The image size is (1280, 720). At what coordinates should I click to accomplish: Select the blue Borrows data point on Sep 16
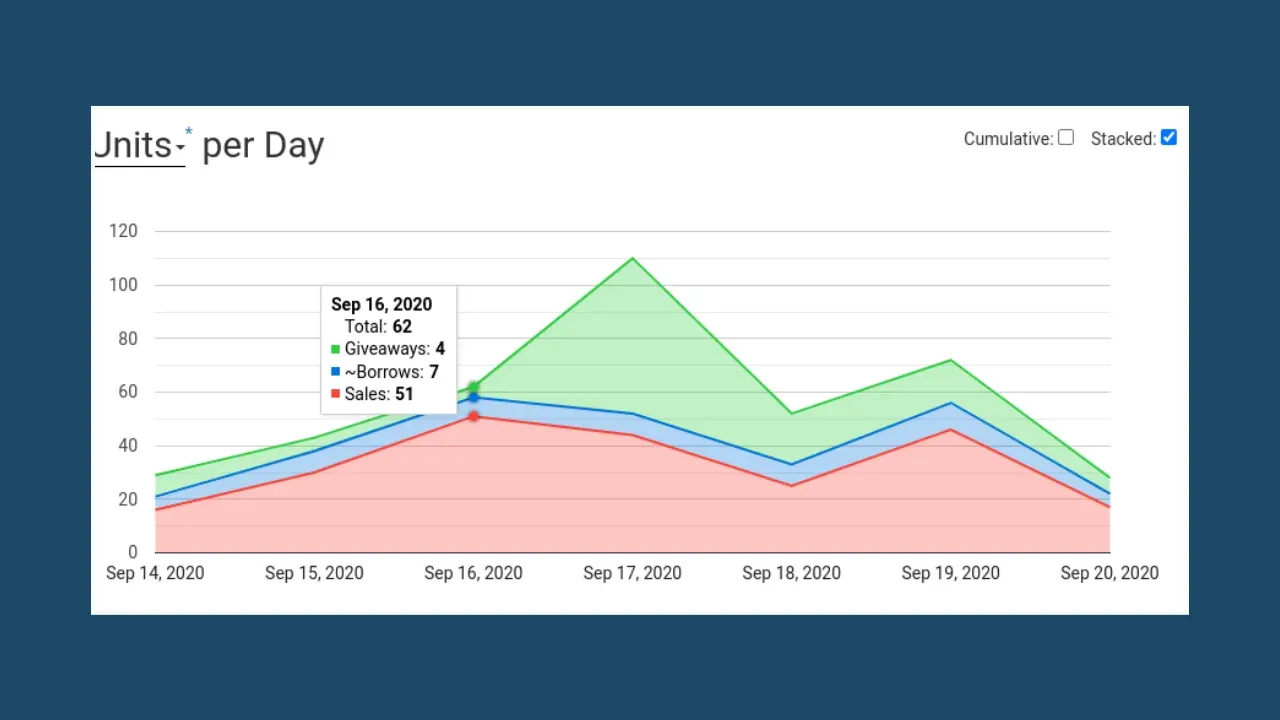point(473,398)
